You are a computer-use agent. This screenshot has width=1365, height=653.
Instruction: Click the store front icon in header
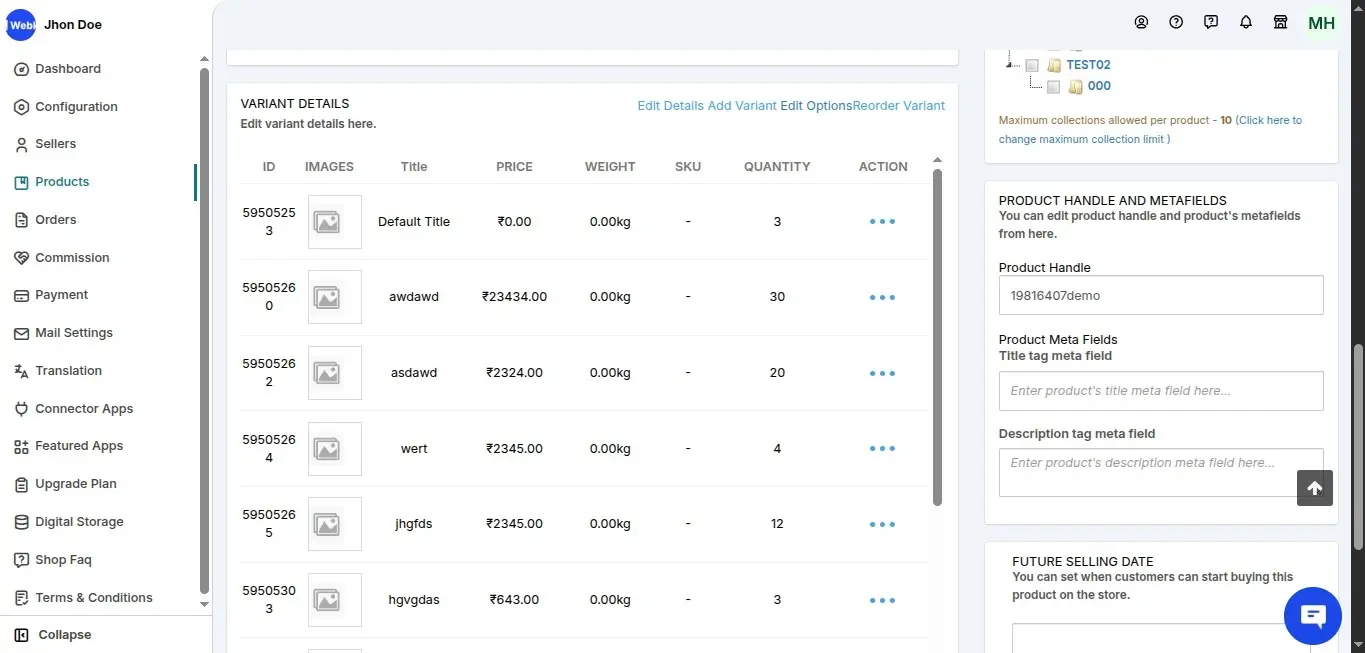pyautogui.click(x=1280, y=22)
